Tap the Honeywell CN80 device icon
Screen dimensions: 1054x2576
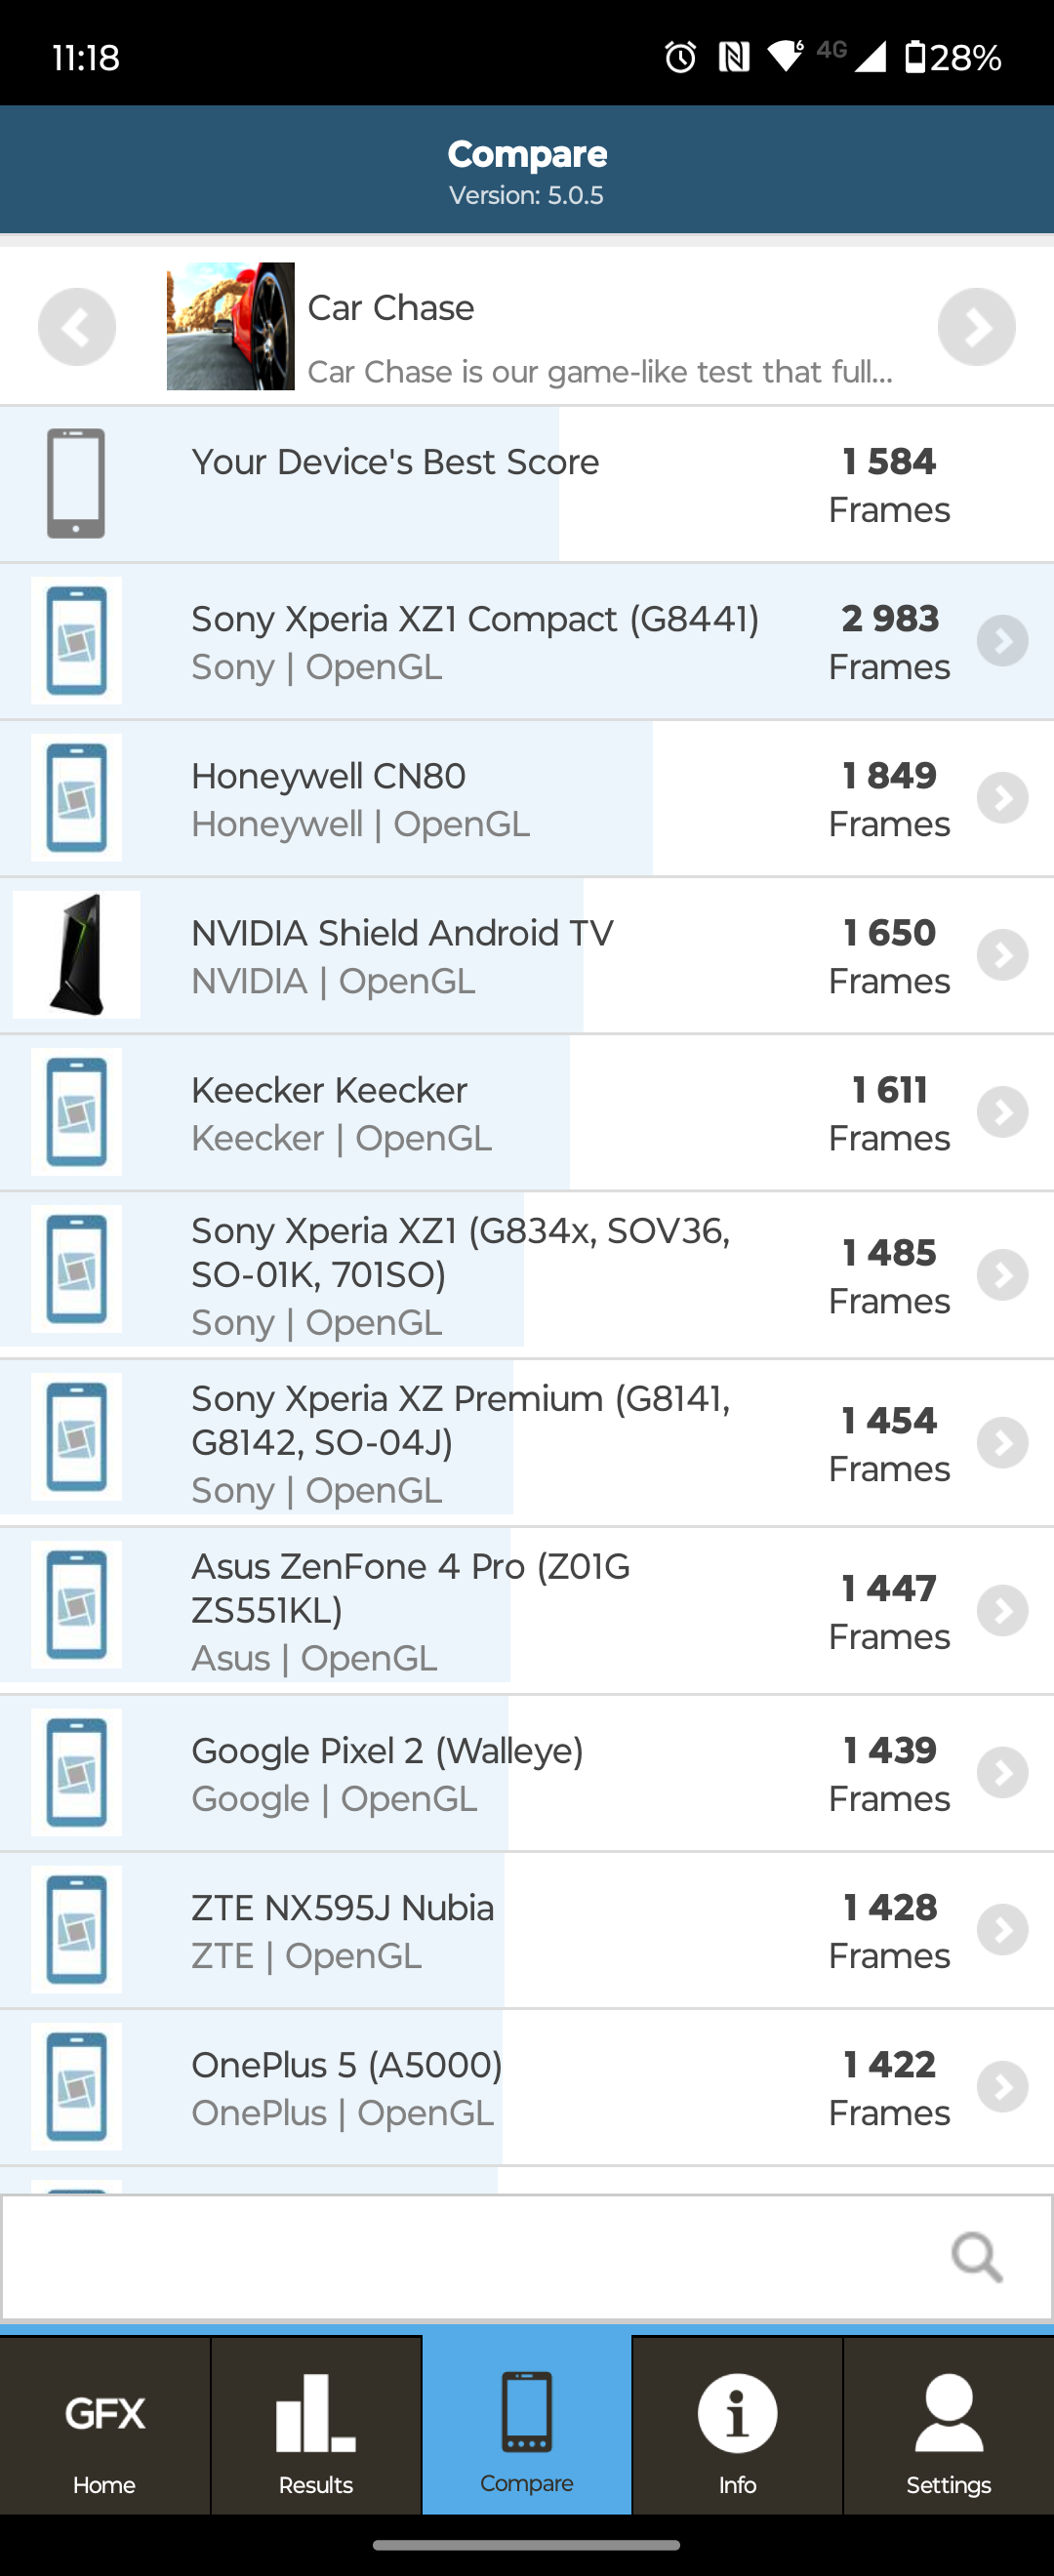coord(77,798)
